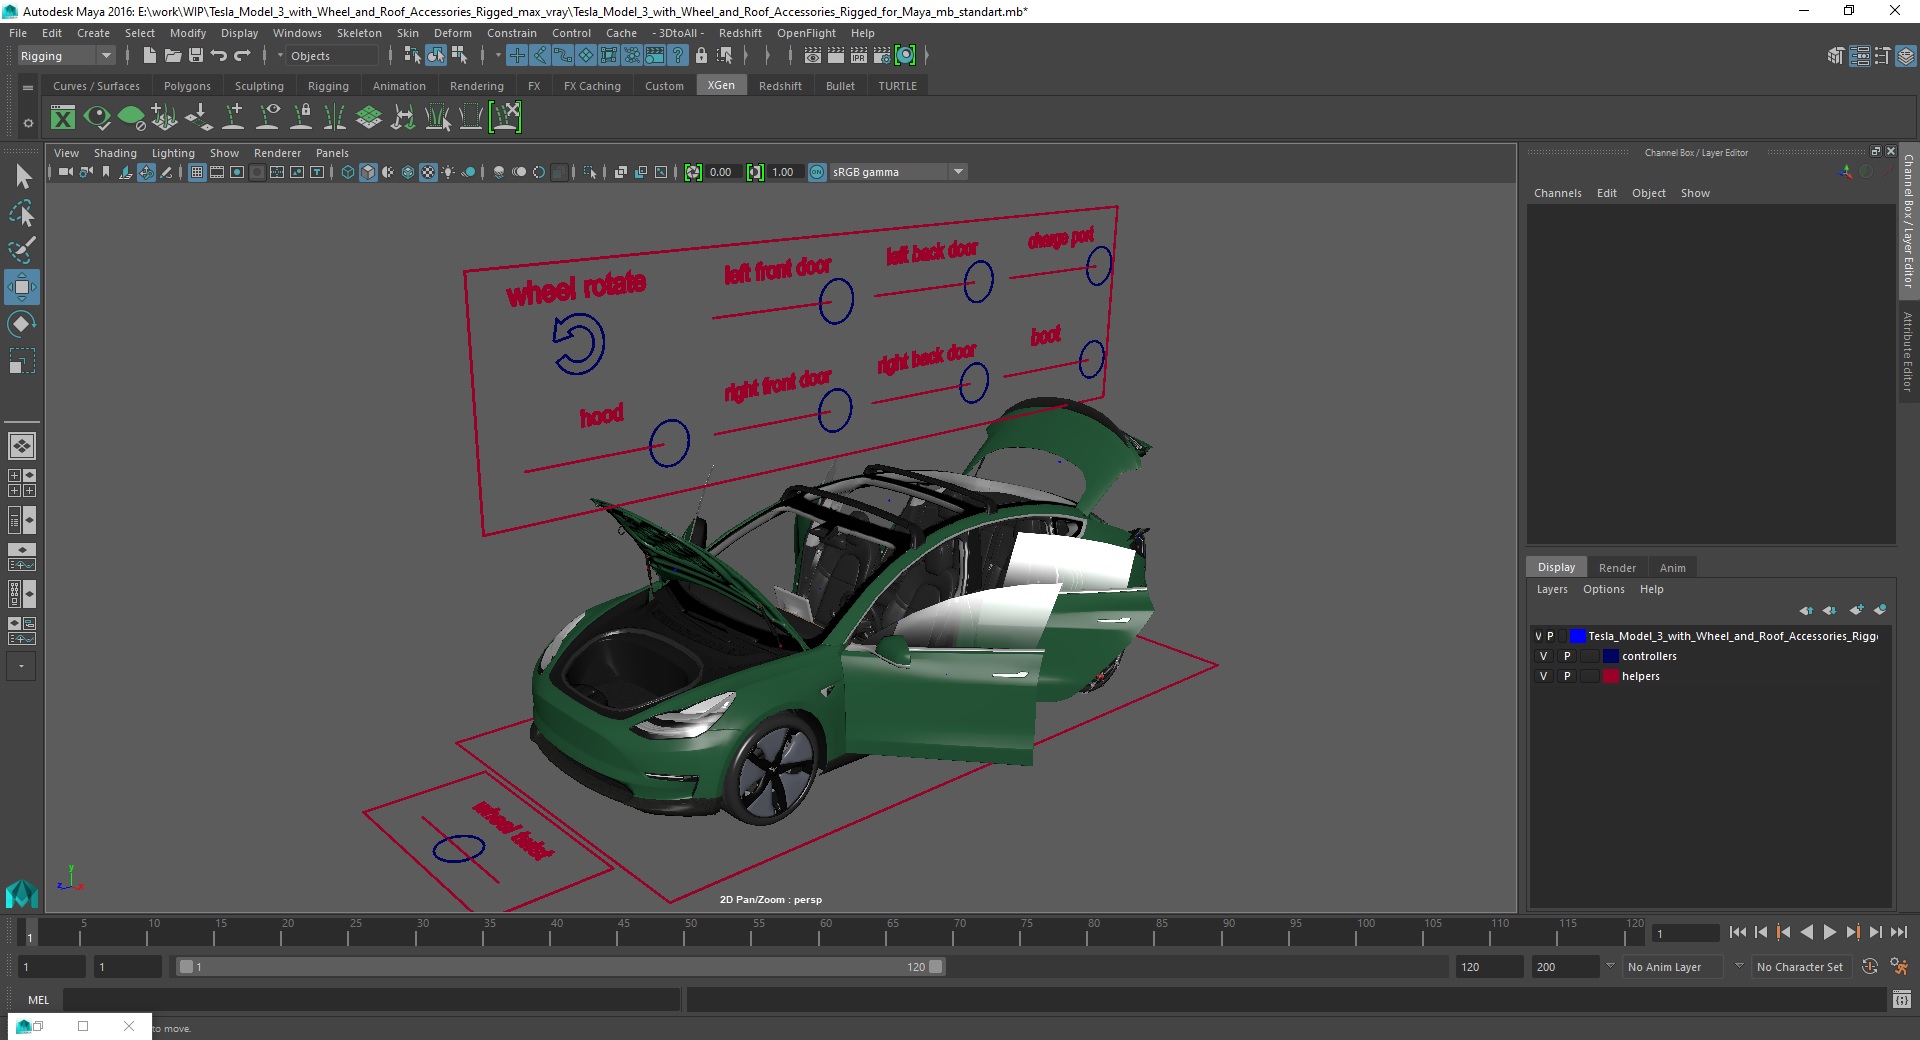Select the arrow Select tool in toolbox
This screenshot has width=1920, height=1040.
[x=22, y=177]
